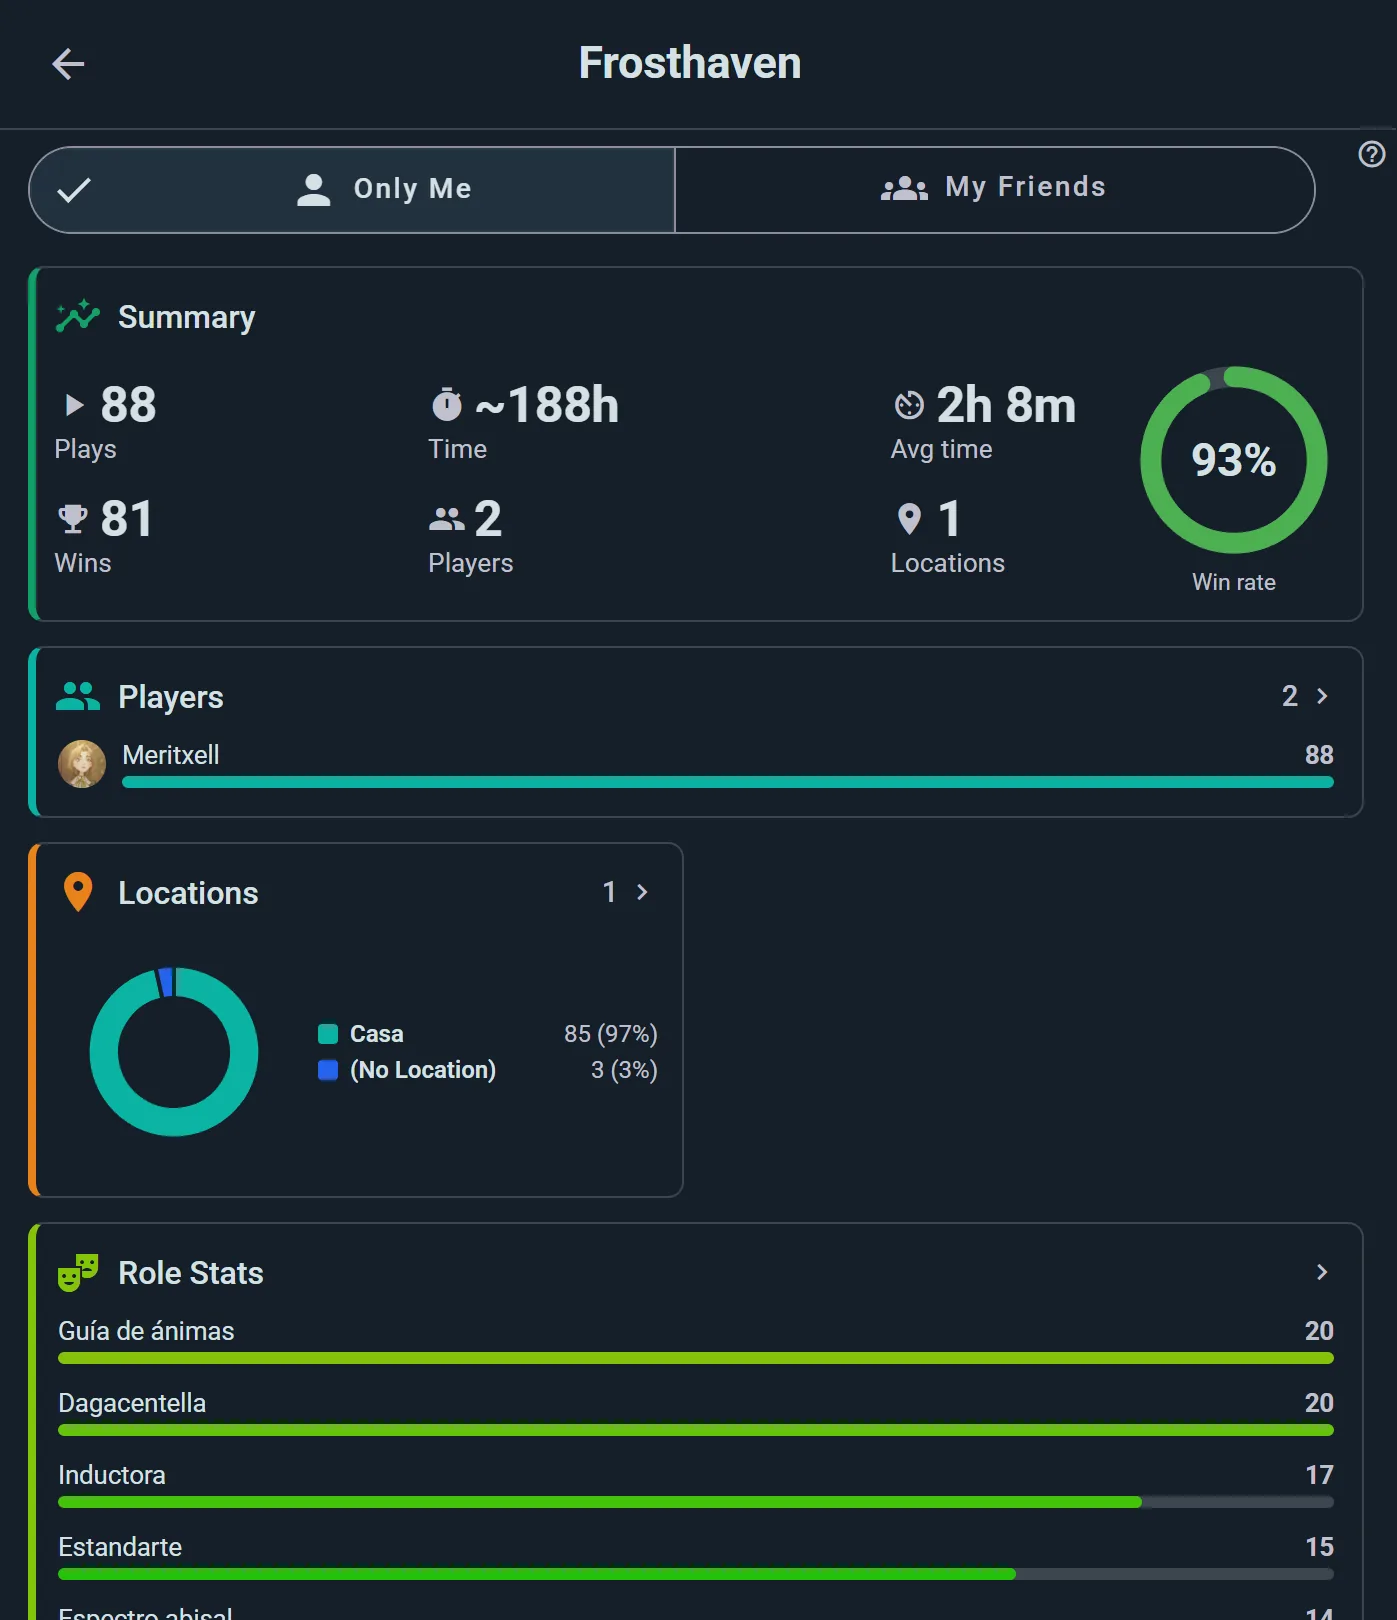The width and height of the screenshot is (1397, 1620).
Task: Click the group icon on My Friends
Action: [904, 188]
